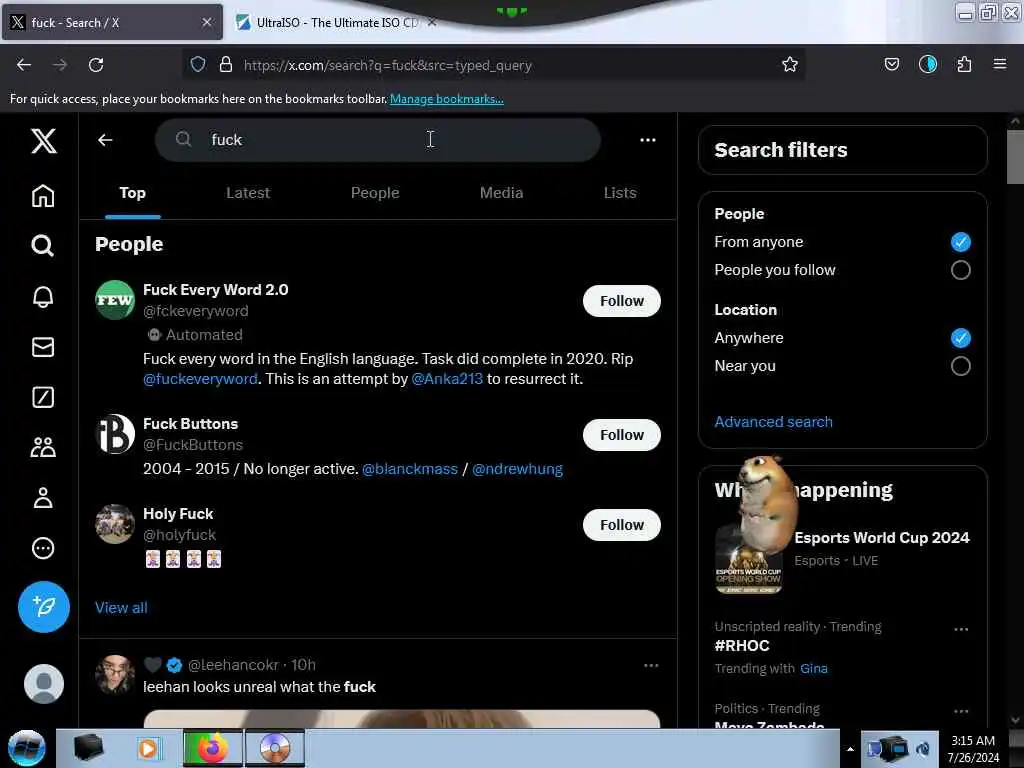Select From anyone radio option

(x=961, y=242)
